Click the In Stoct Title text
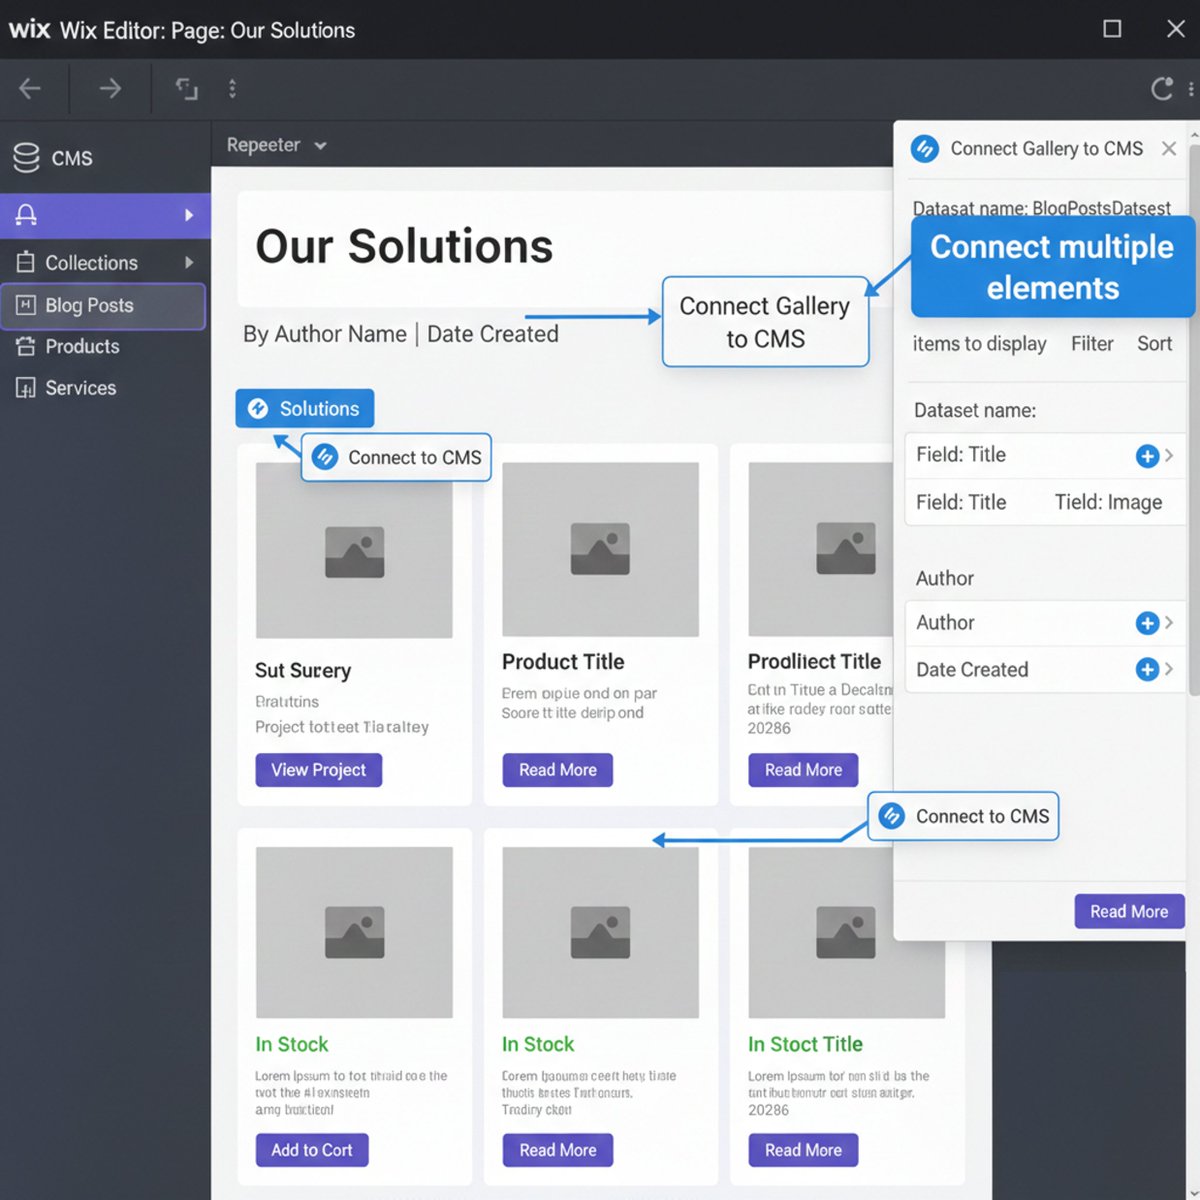This screenshot has height=1200, width=1200. point(805,1044)
